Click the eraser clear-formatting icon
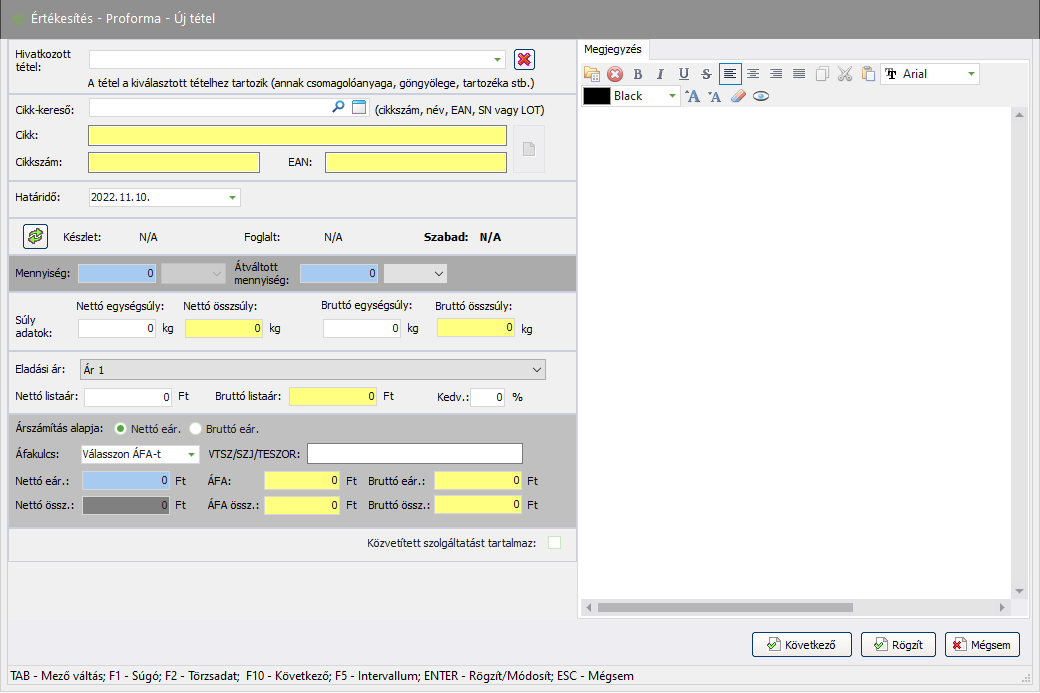Image resolution: width=1040 pixels, height=693 pixels. (x=738, y=96)
